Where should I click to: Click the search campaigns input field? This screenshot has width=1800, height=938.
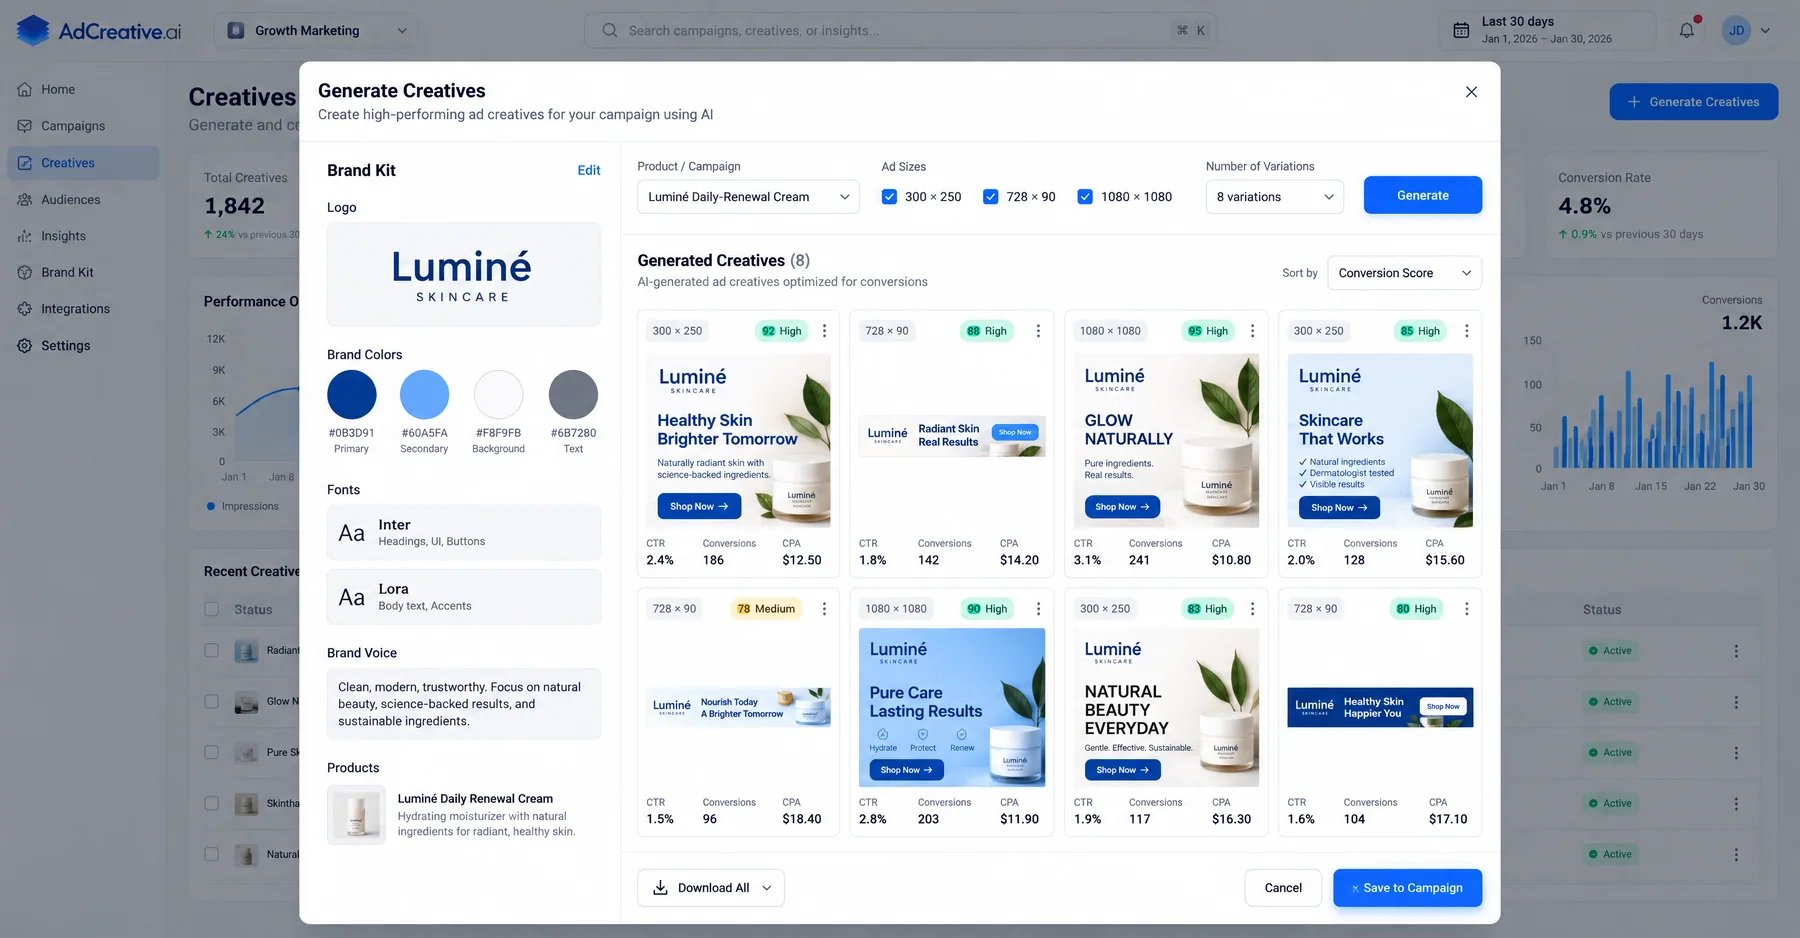coord(900,30)
